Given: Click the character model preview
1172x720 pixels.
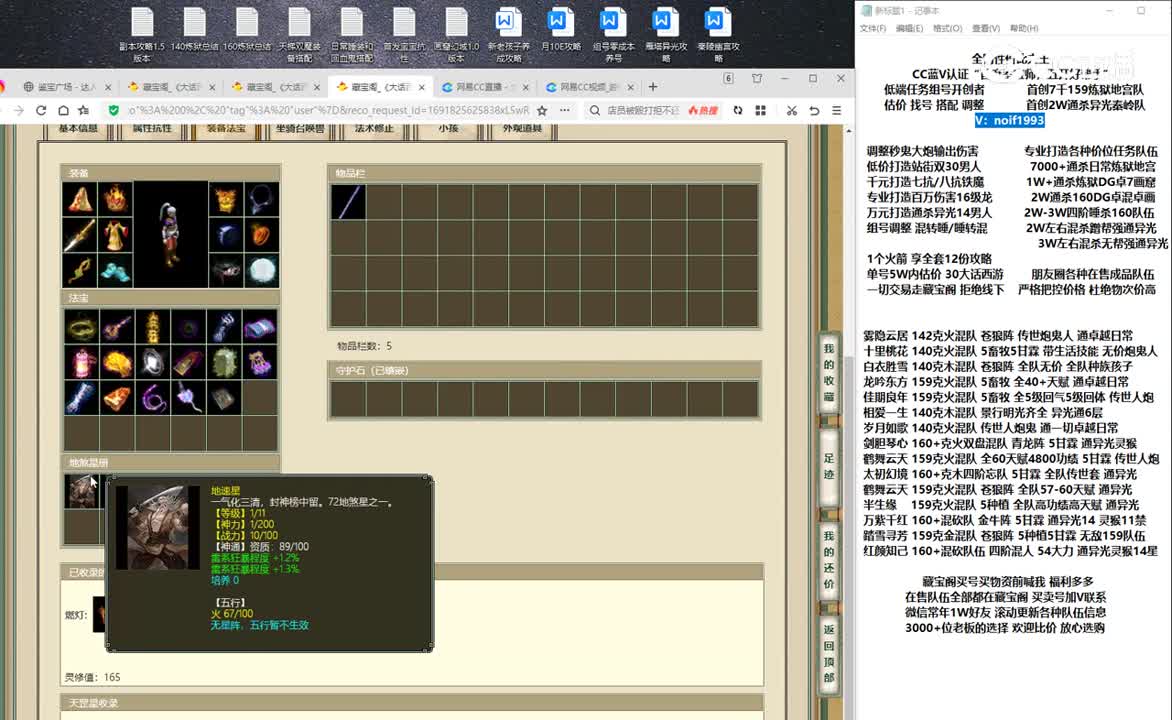Looking at the screenshot, I should click(x=171, y=235).
